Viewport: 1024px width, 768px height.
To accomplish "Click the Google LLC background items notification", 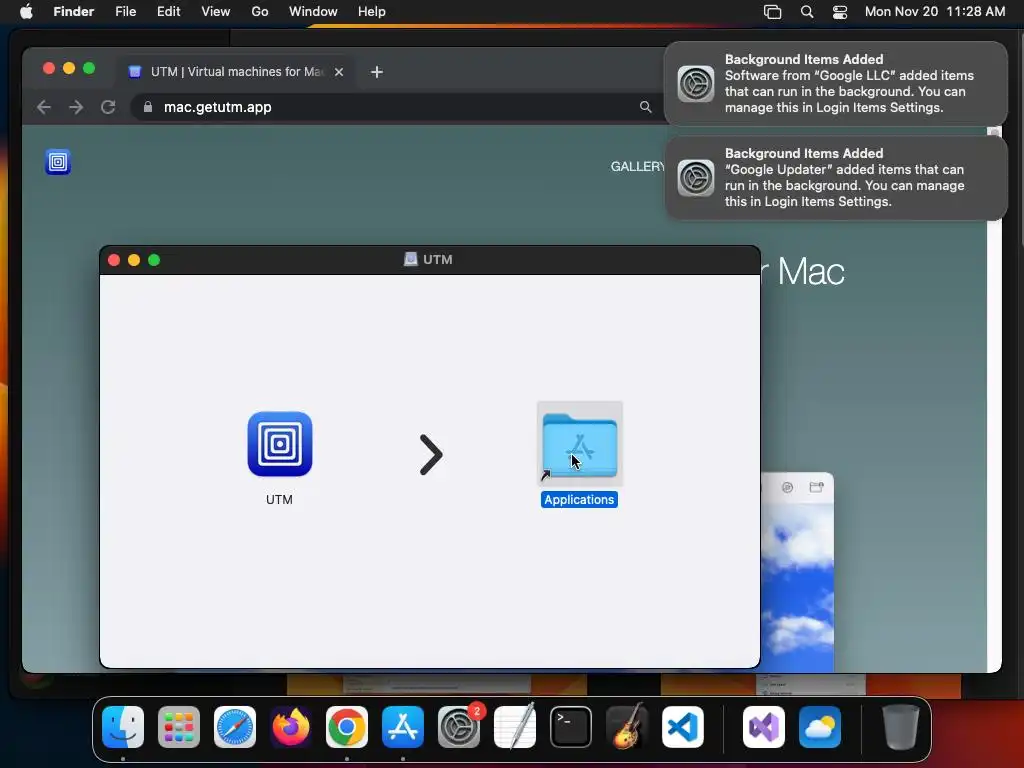I will coord(836,84).
